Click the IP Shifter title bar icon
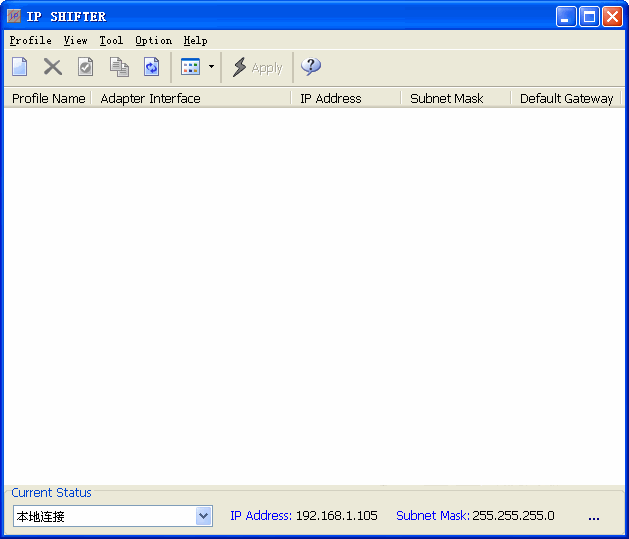The height and width of the screenshot is (539, 629). (14, 16)
